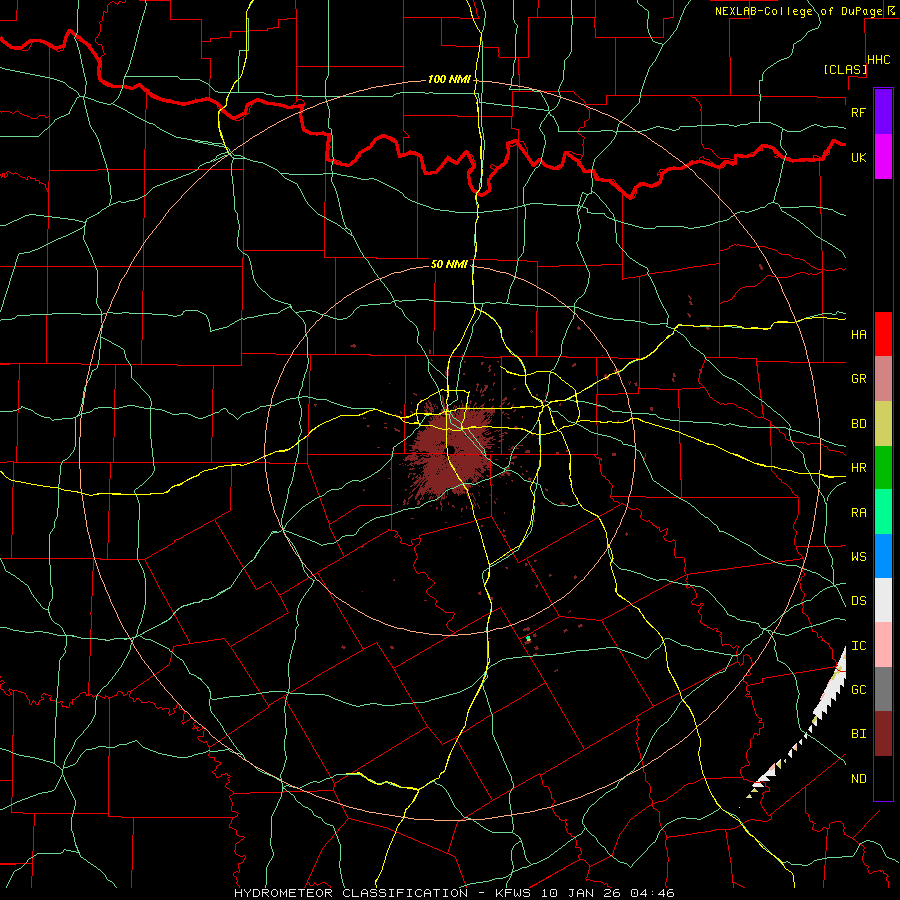
Task: Click the '04:46' timestamp
Action: coord(652,893)
